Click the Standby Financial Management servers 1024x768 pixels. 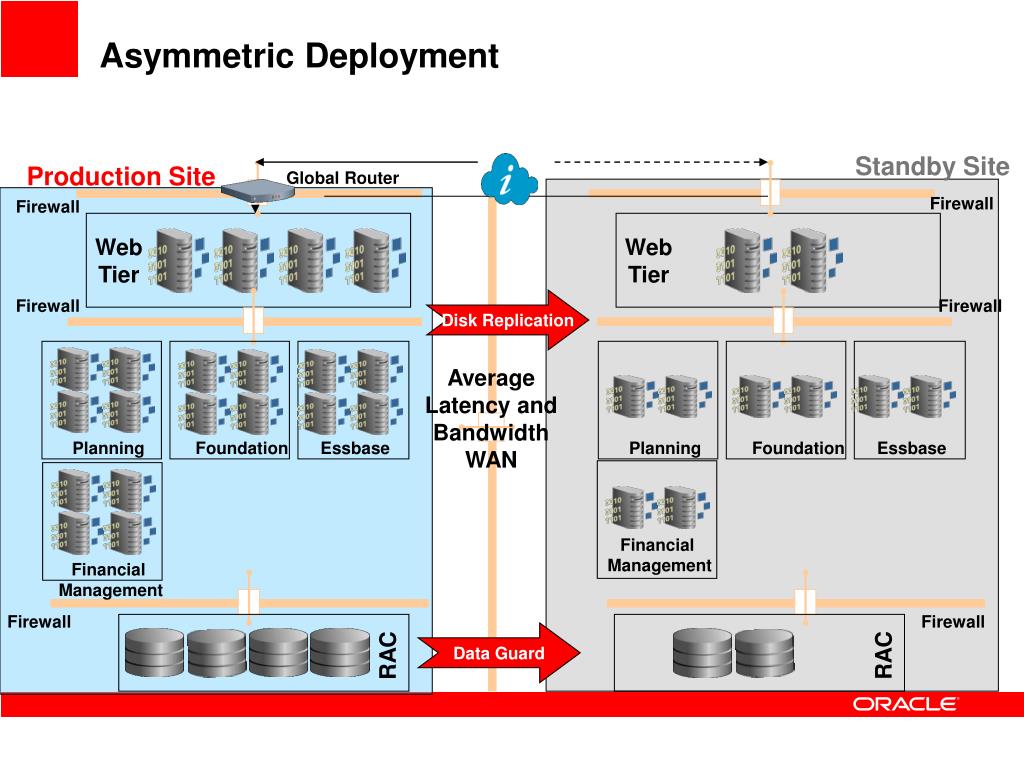[x=658, y=507]
